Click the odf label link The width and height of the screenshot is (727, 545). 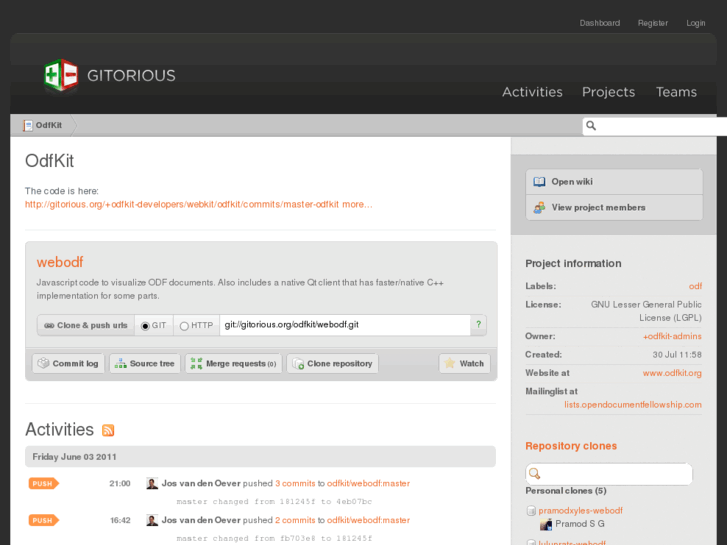(695, 286)
